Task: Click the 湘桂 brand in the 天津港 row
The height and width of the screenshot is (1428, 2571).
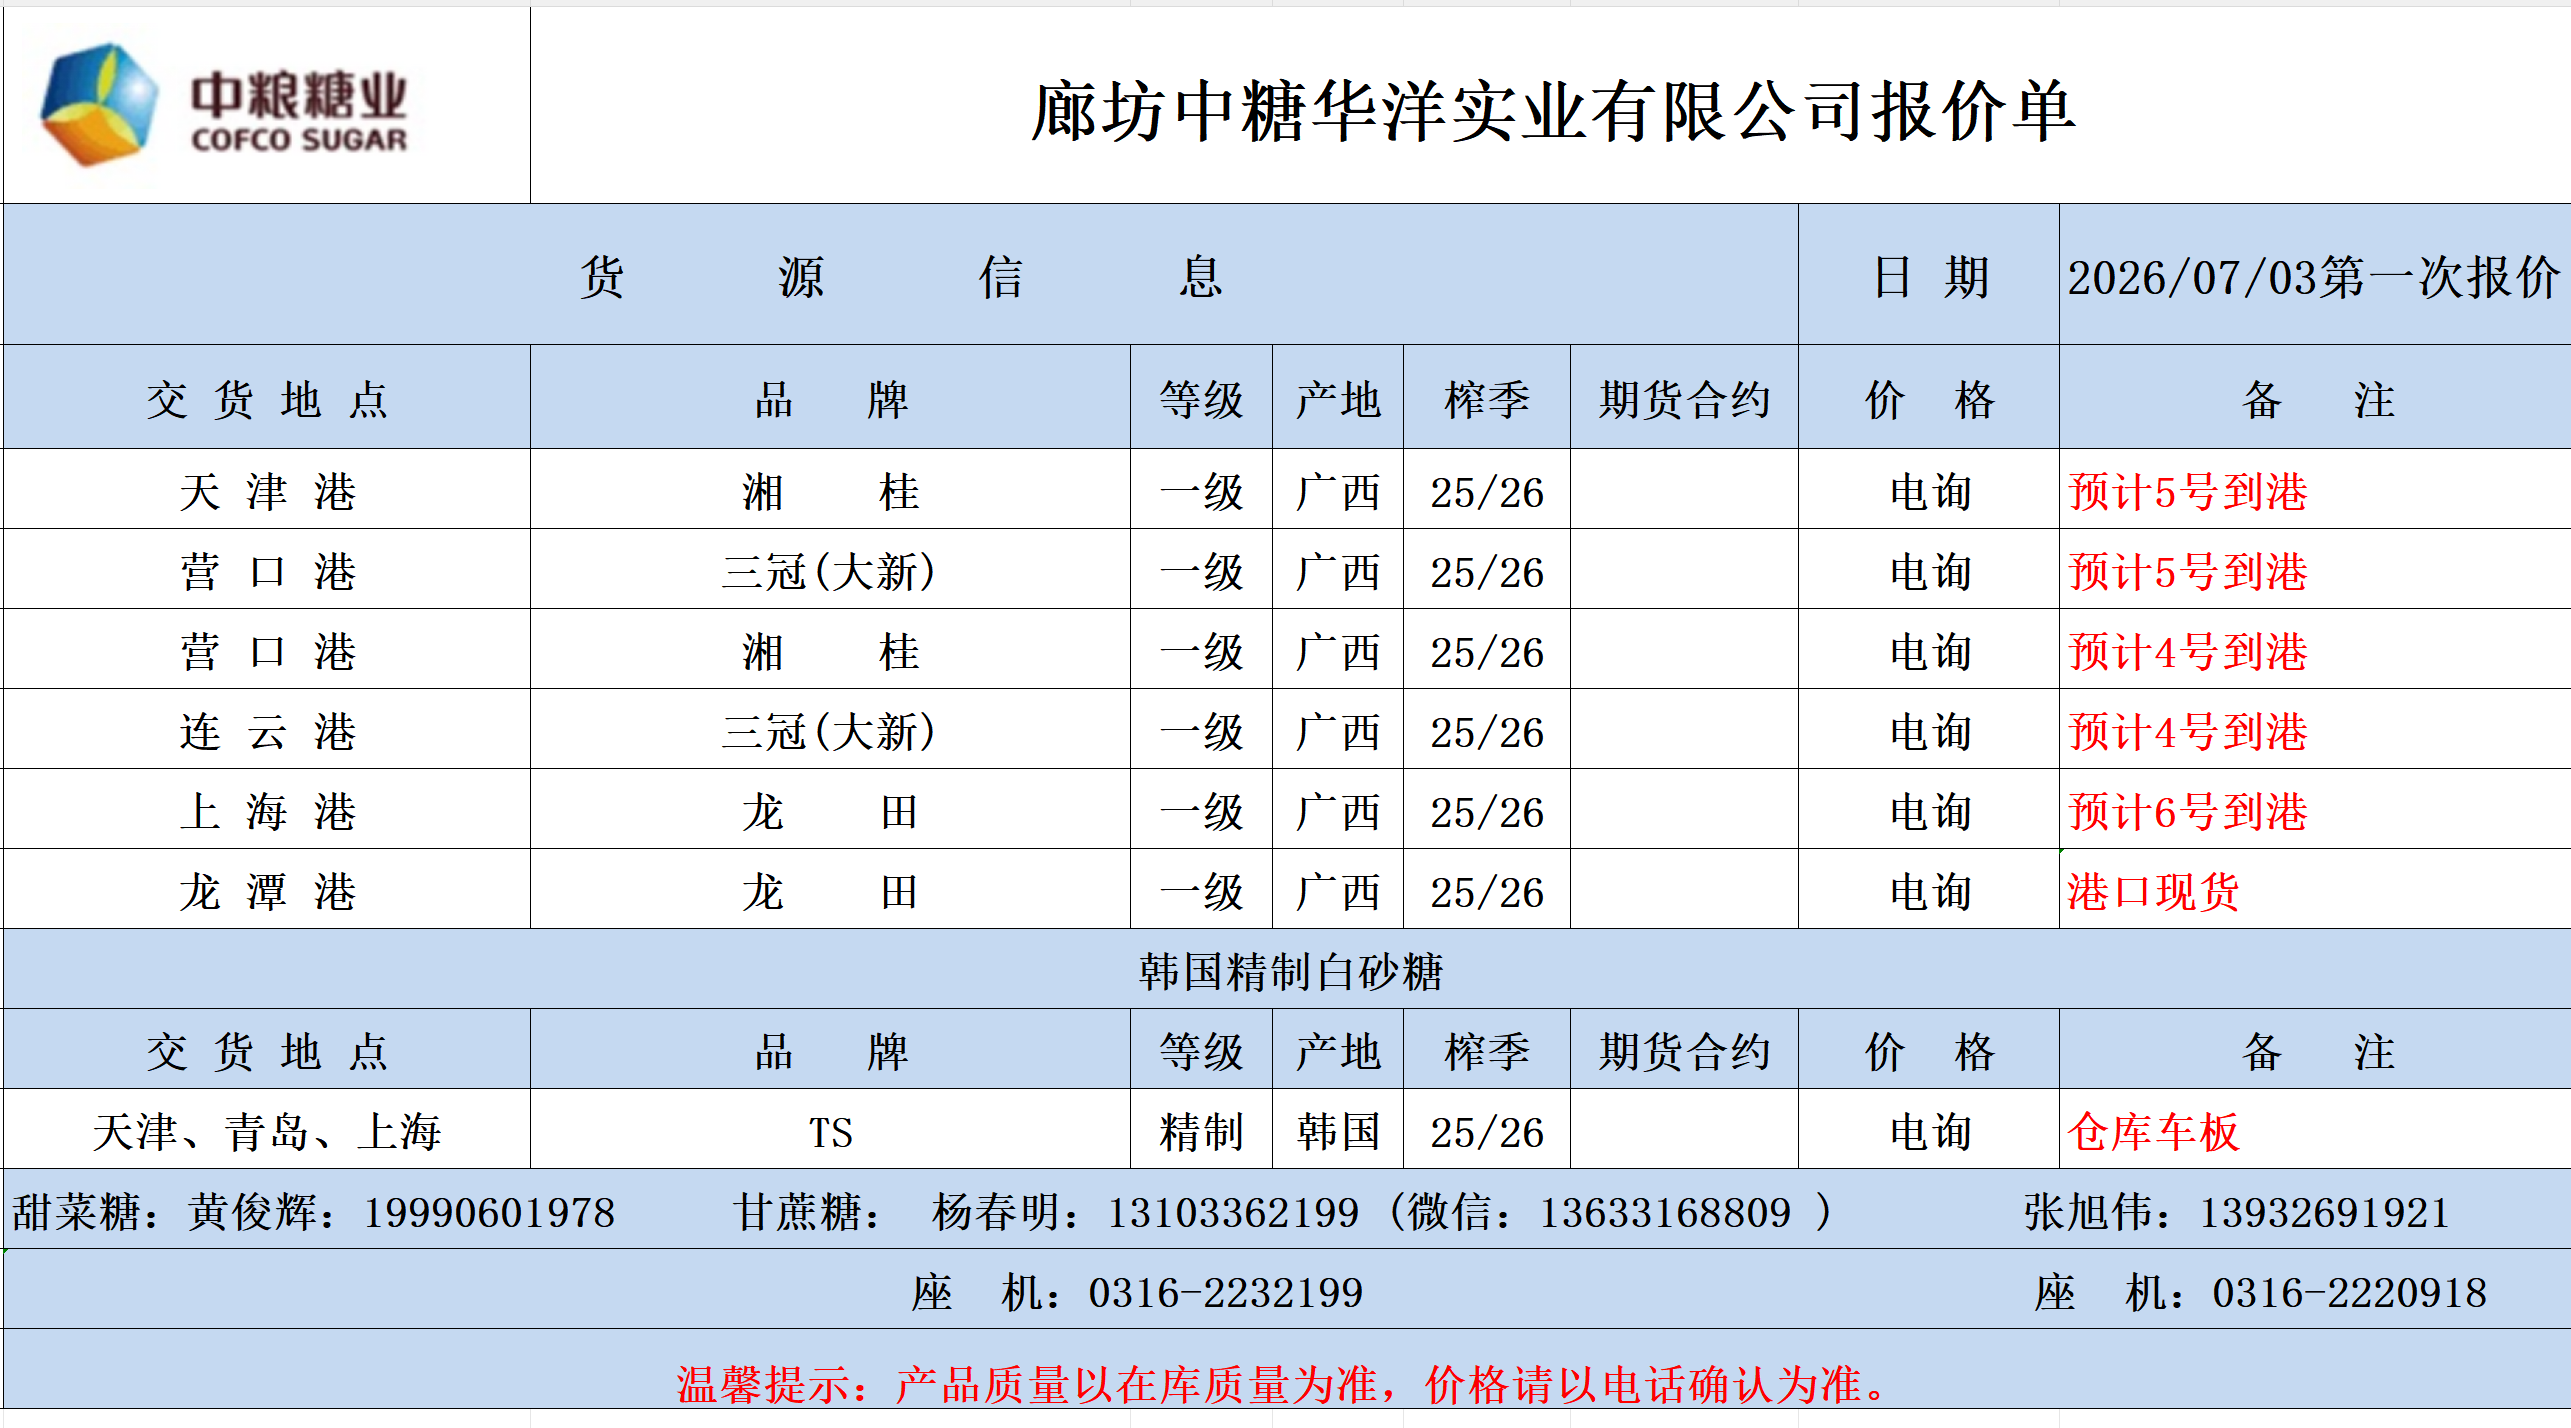Action: [830, 491]
